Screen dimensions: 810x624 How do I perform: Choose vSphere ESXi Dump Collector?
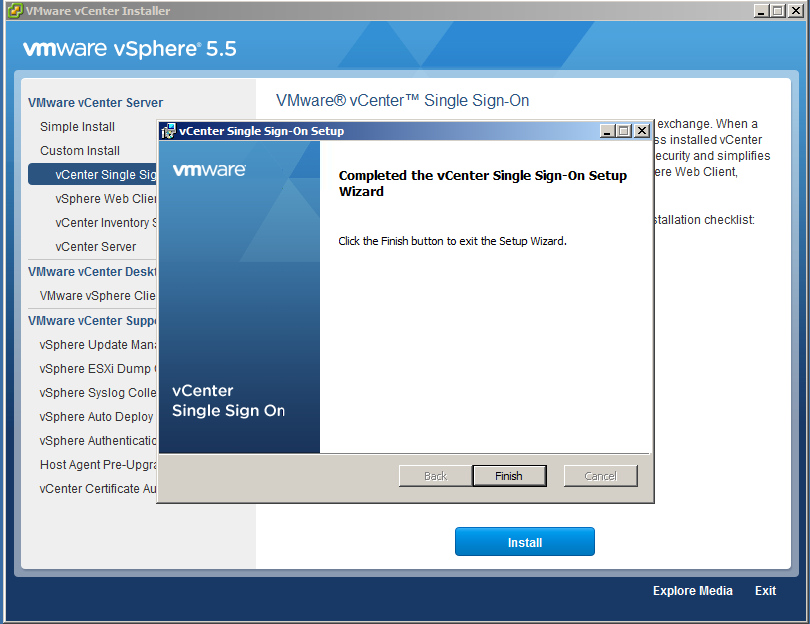pos(97,369)
